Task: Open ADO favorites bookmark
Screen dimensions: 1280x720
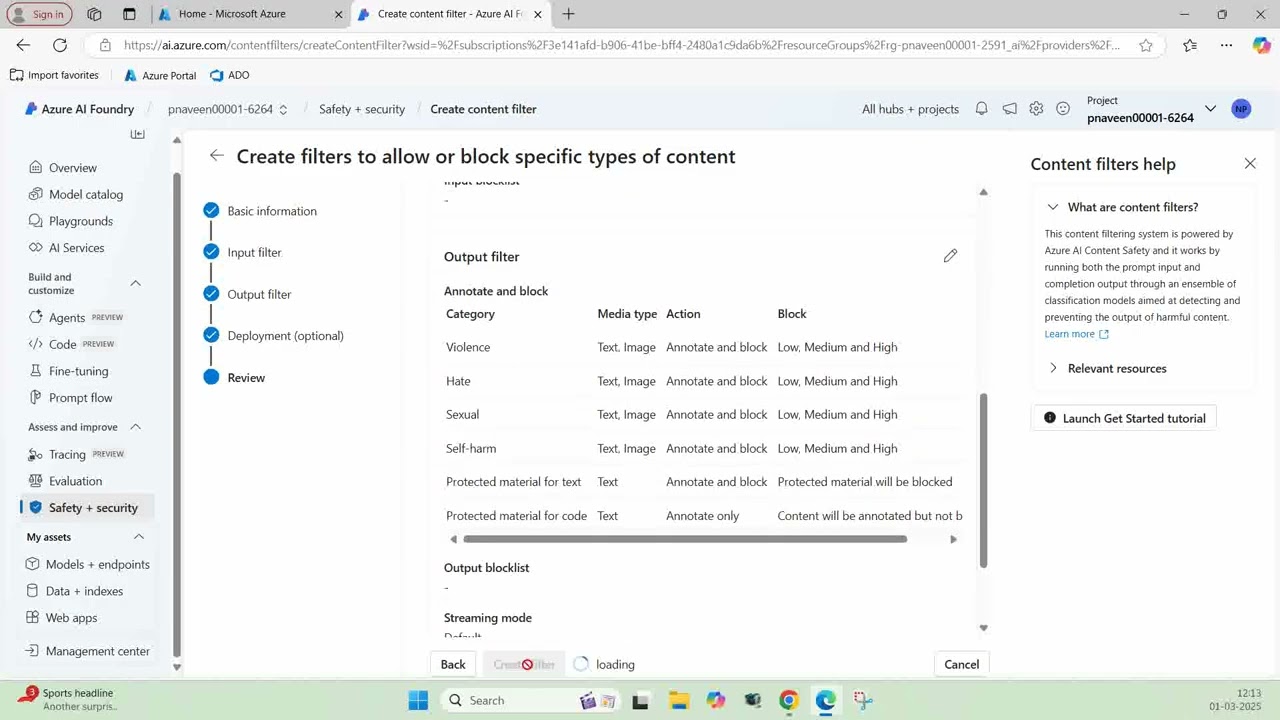Action: [x=230, y=75]
